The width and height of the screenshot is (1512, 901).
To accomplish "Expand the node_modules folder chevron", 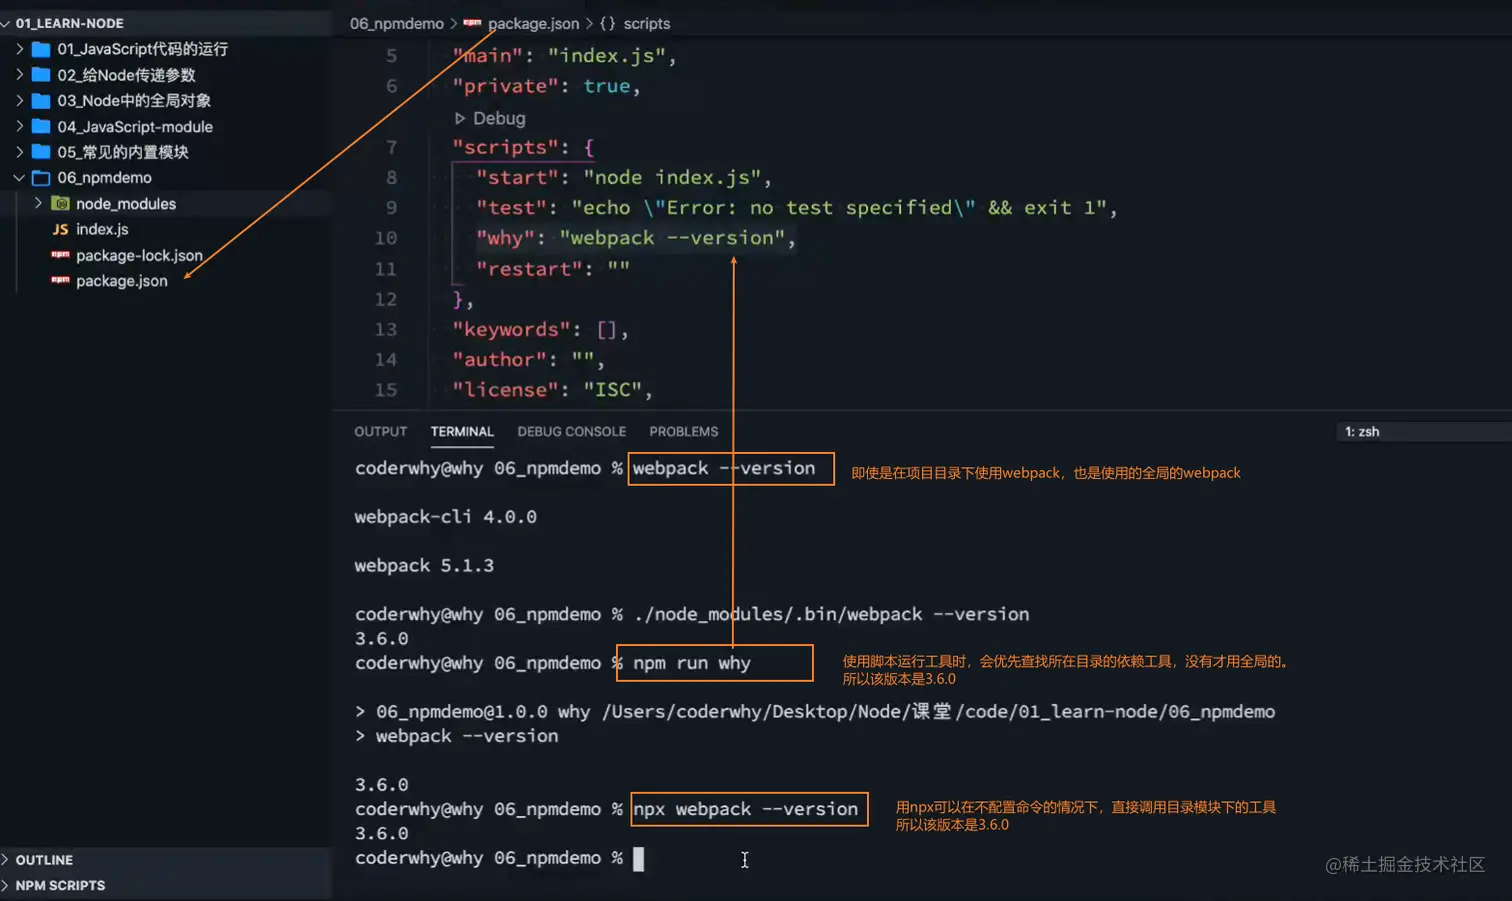I will [x=38, y=203].
